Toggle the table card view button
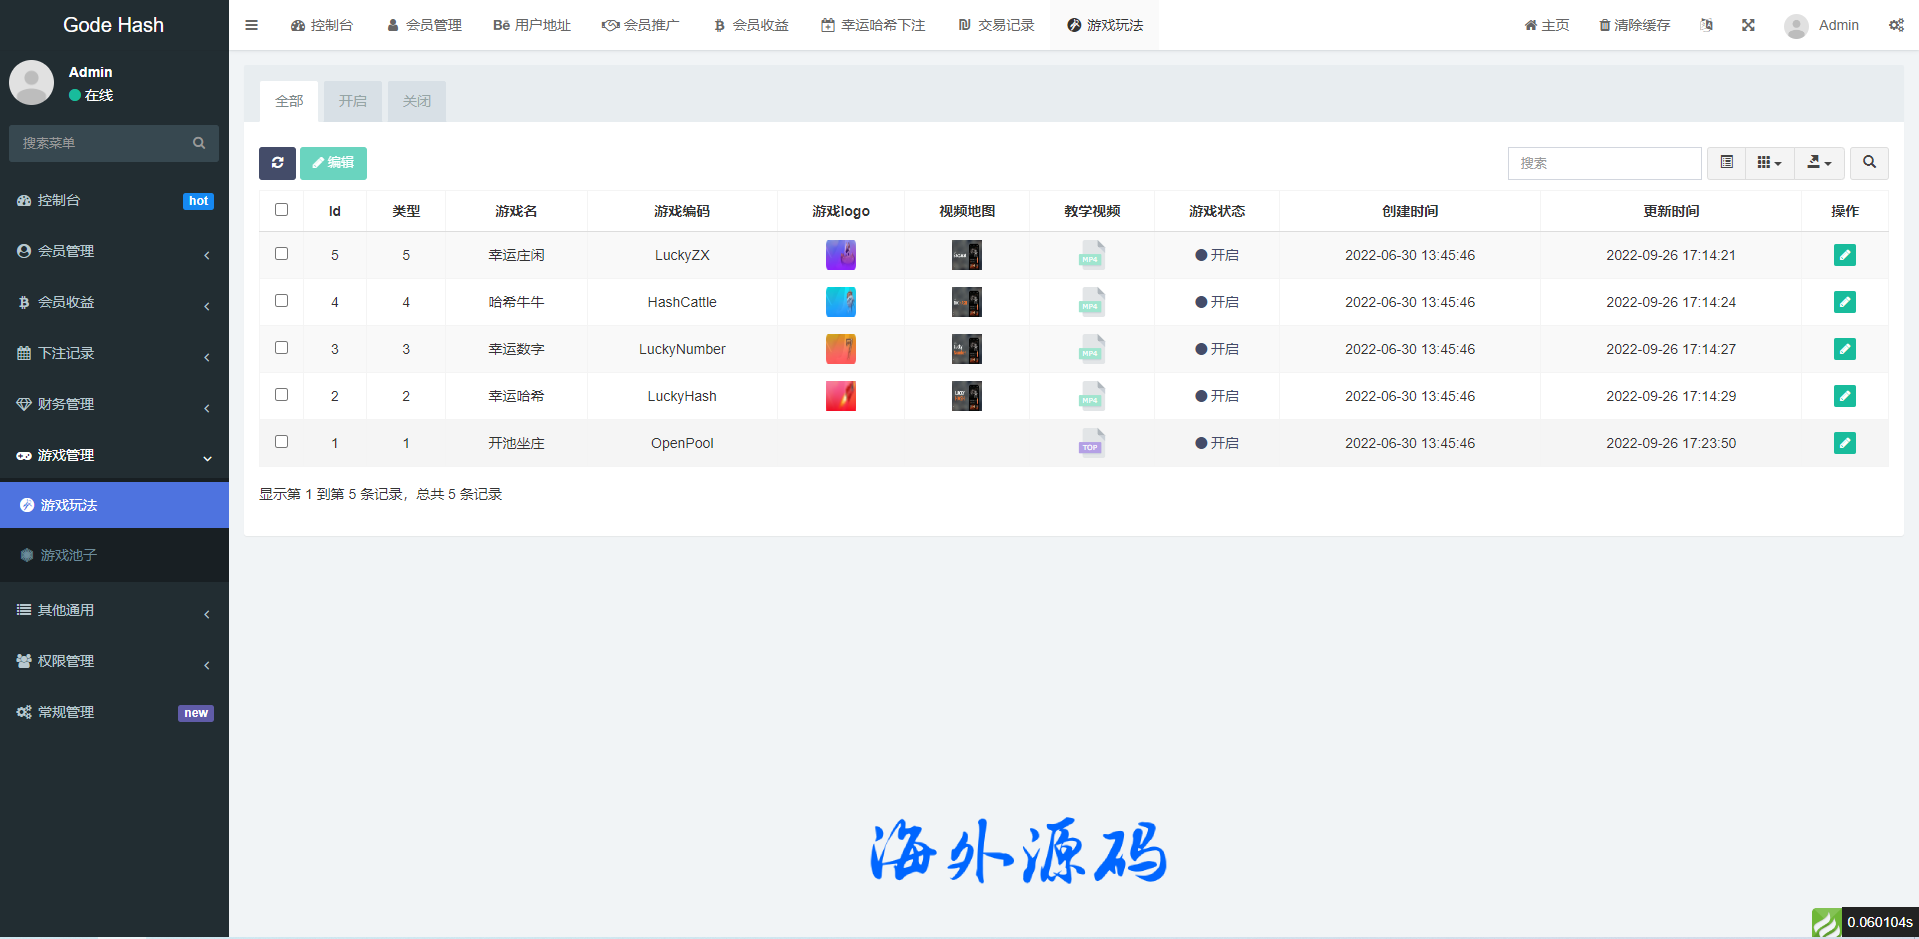 1726,162
